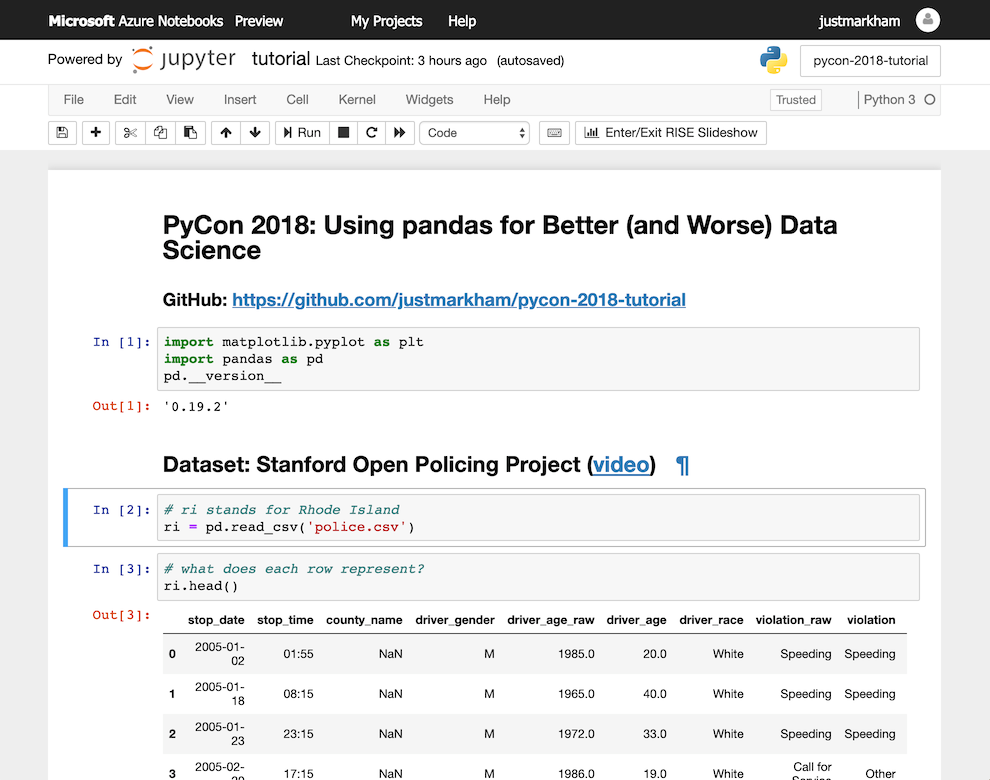Cut selected cells with the scissors icon
This screenshot has width=990, height=780.
point(129,132)
